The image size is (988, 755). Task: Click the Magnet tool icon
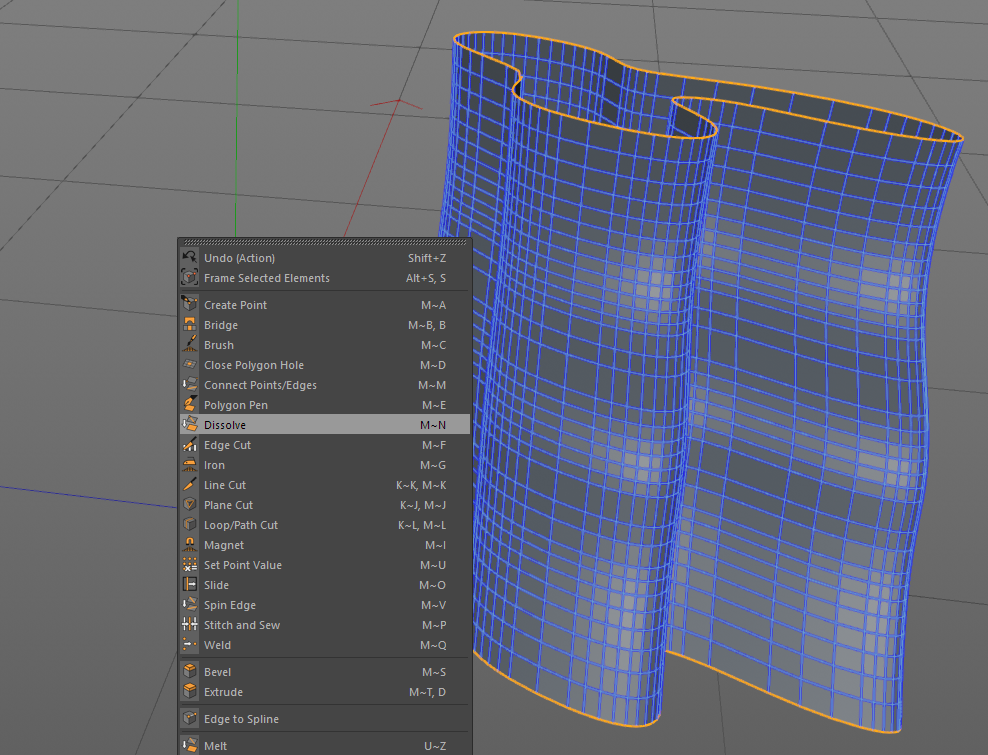click(190, 545)
